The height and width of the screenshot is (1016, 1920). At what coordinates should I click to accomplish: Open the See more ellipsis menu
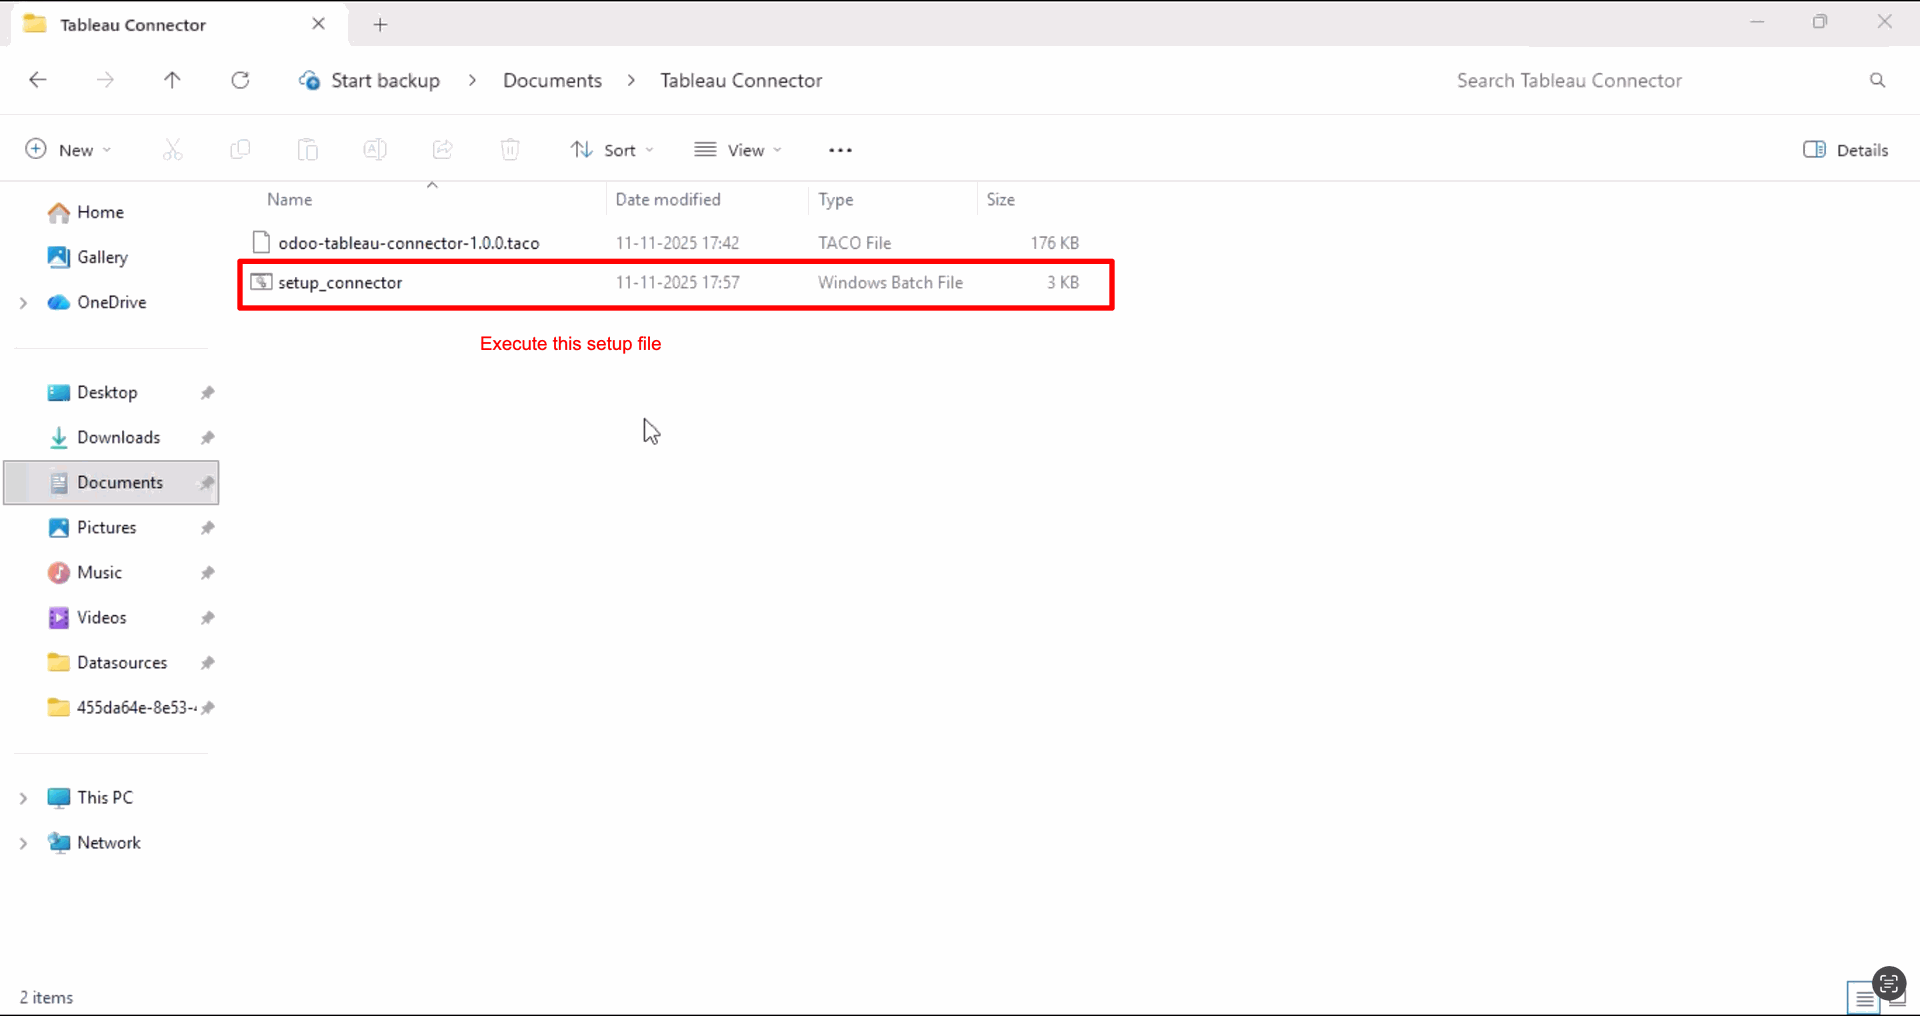click(840, 150)
